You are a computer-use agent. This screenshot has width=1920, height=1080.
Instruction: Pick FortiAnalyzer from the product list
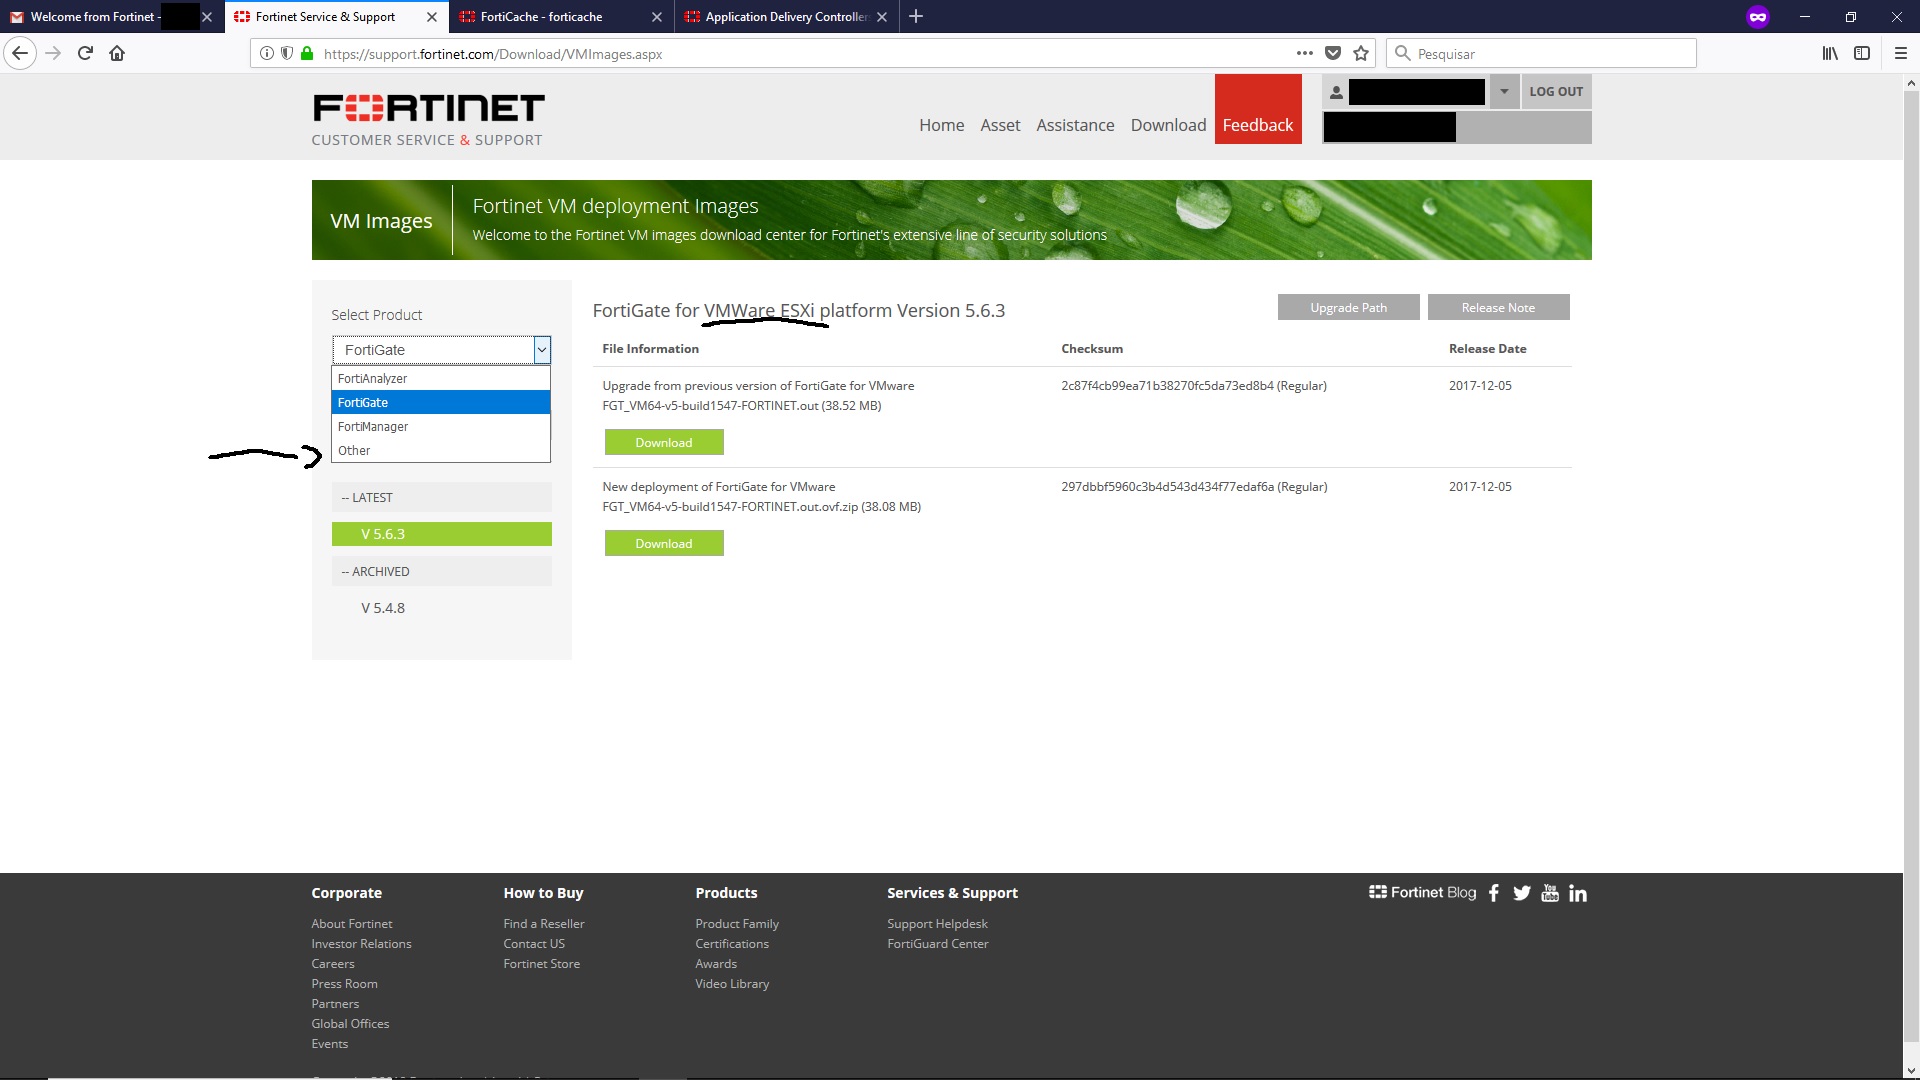372,379
